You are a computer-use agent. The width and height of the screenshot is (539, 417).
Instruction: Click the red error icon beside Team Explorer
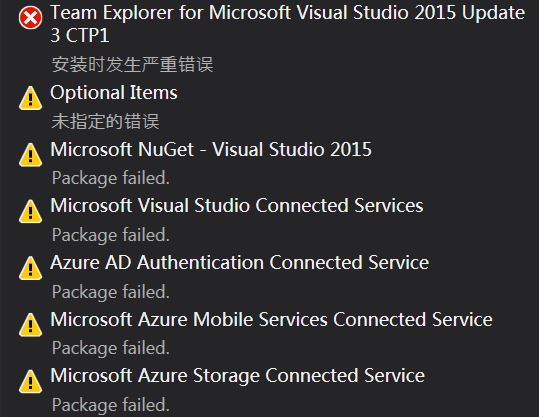[31, 18]
